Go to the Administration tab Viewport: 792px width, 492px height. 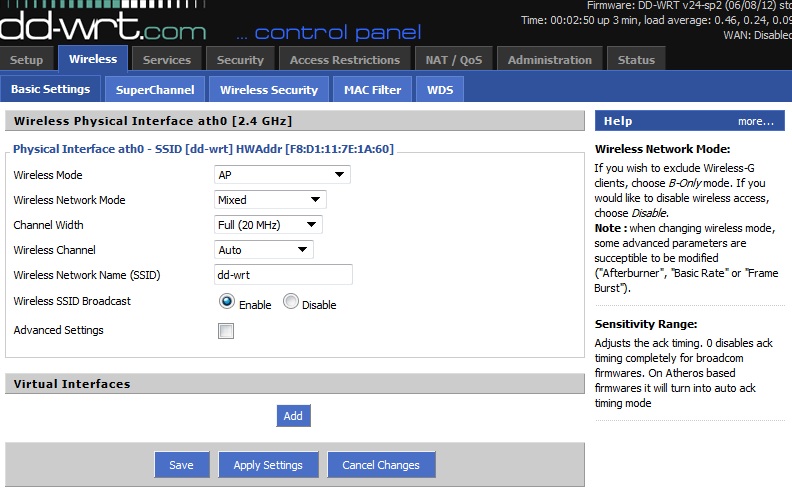(550, 60)
